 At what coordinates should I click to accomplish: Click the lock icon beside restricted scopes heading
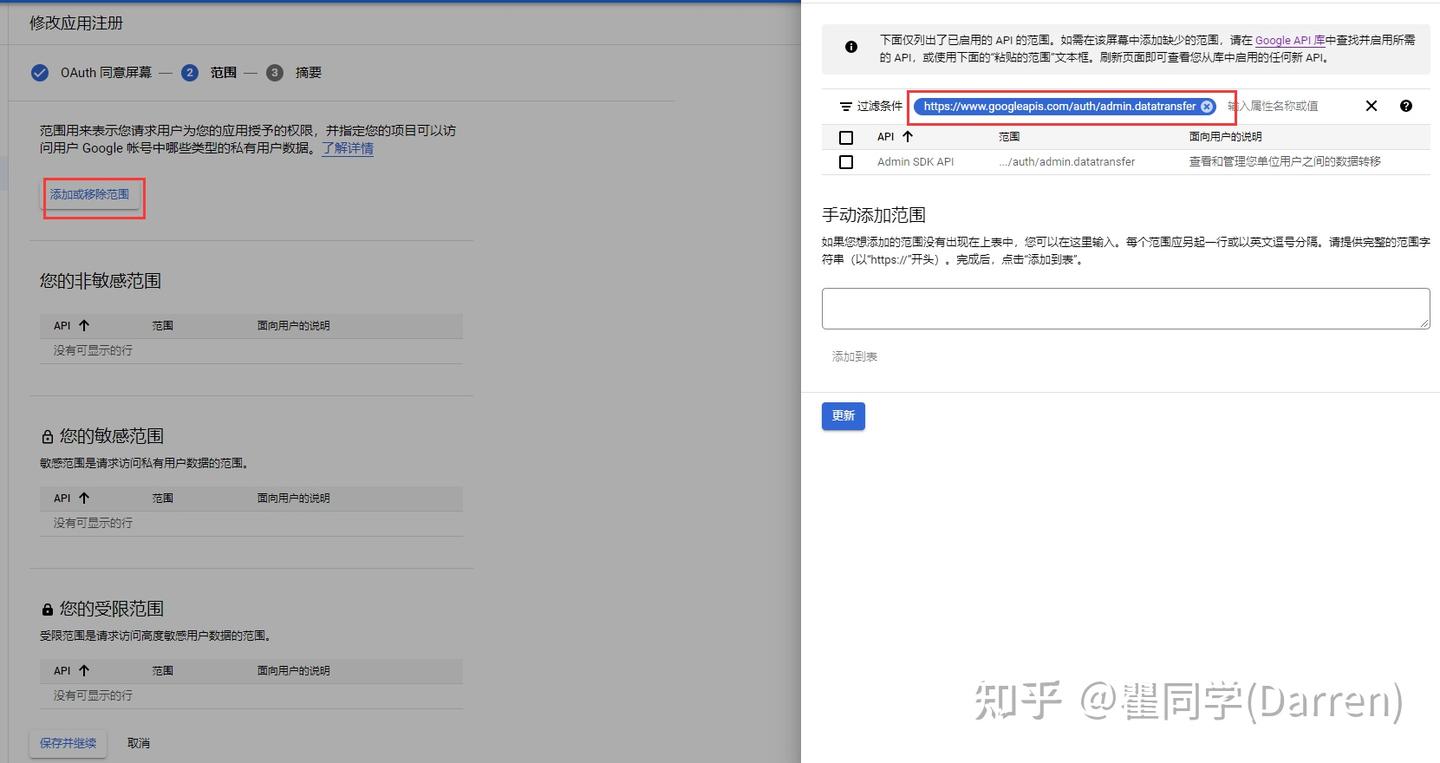coord(47,609)
